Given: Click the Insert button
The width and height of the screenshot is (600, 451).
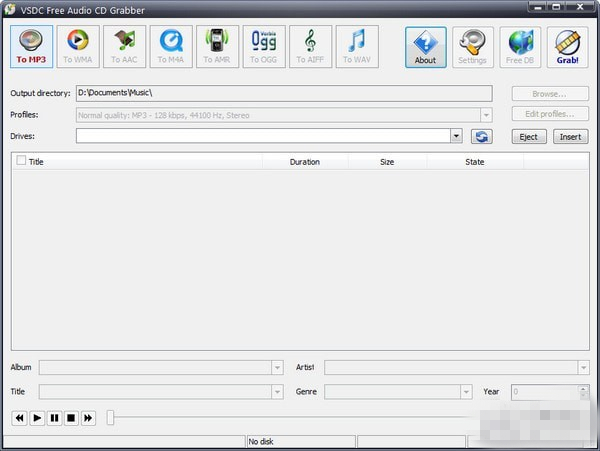Looking at the screenshot, I should tap(569, 137).
